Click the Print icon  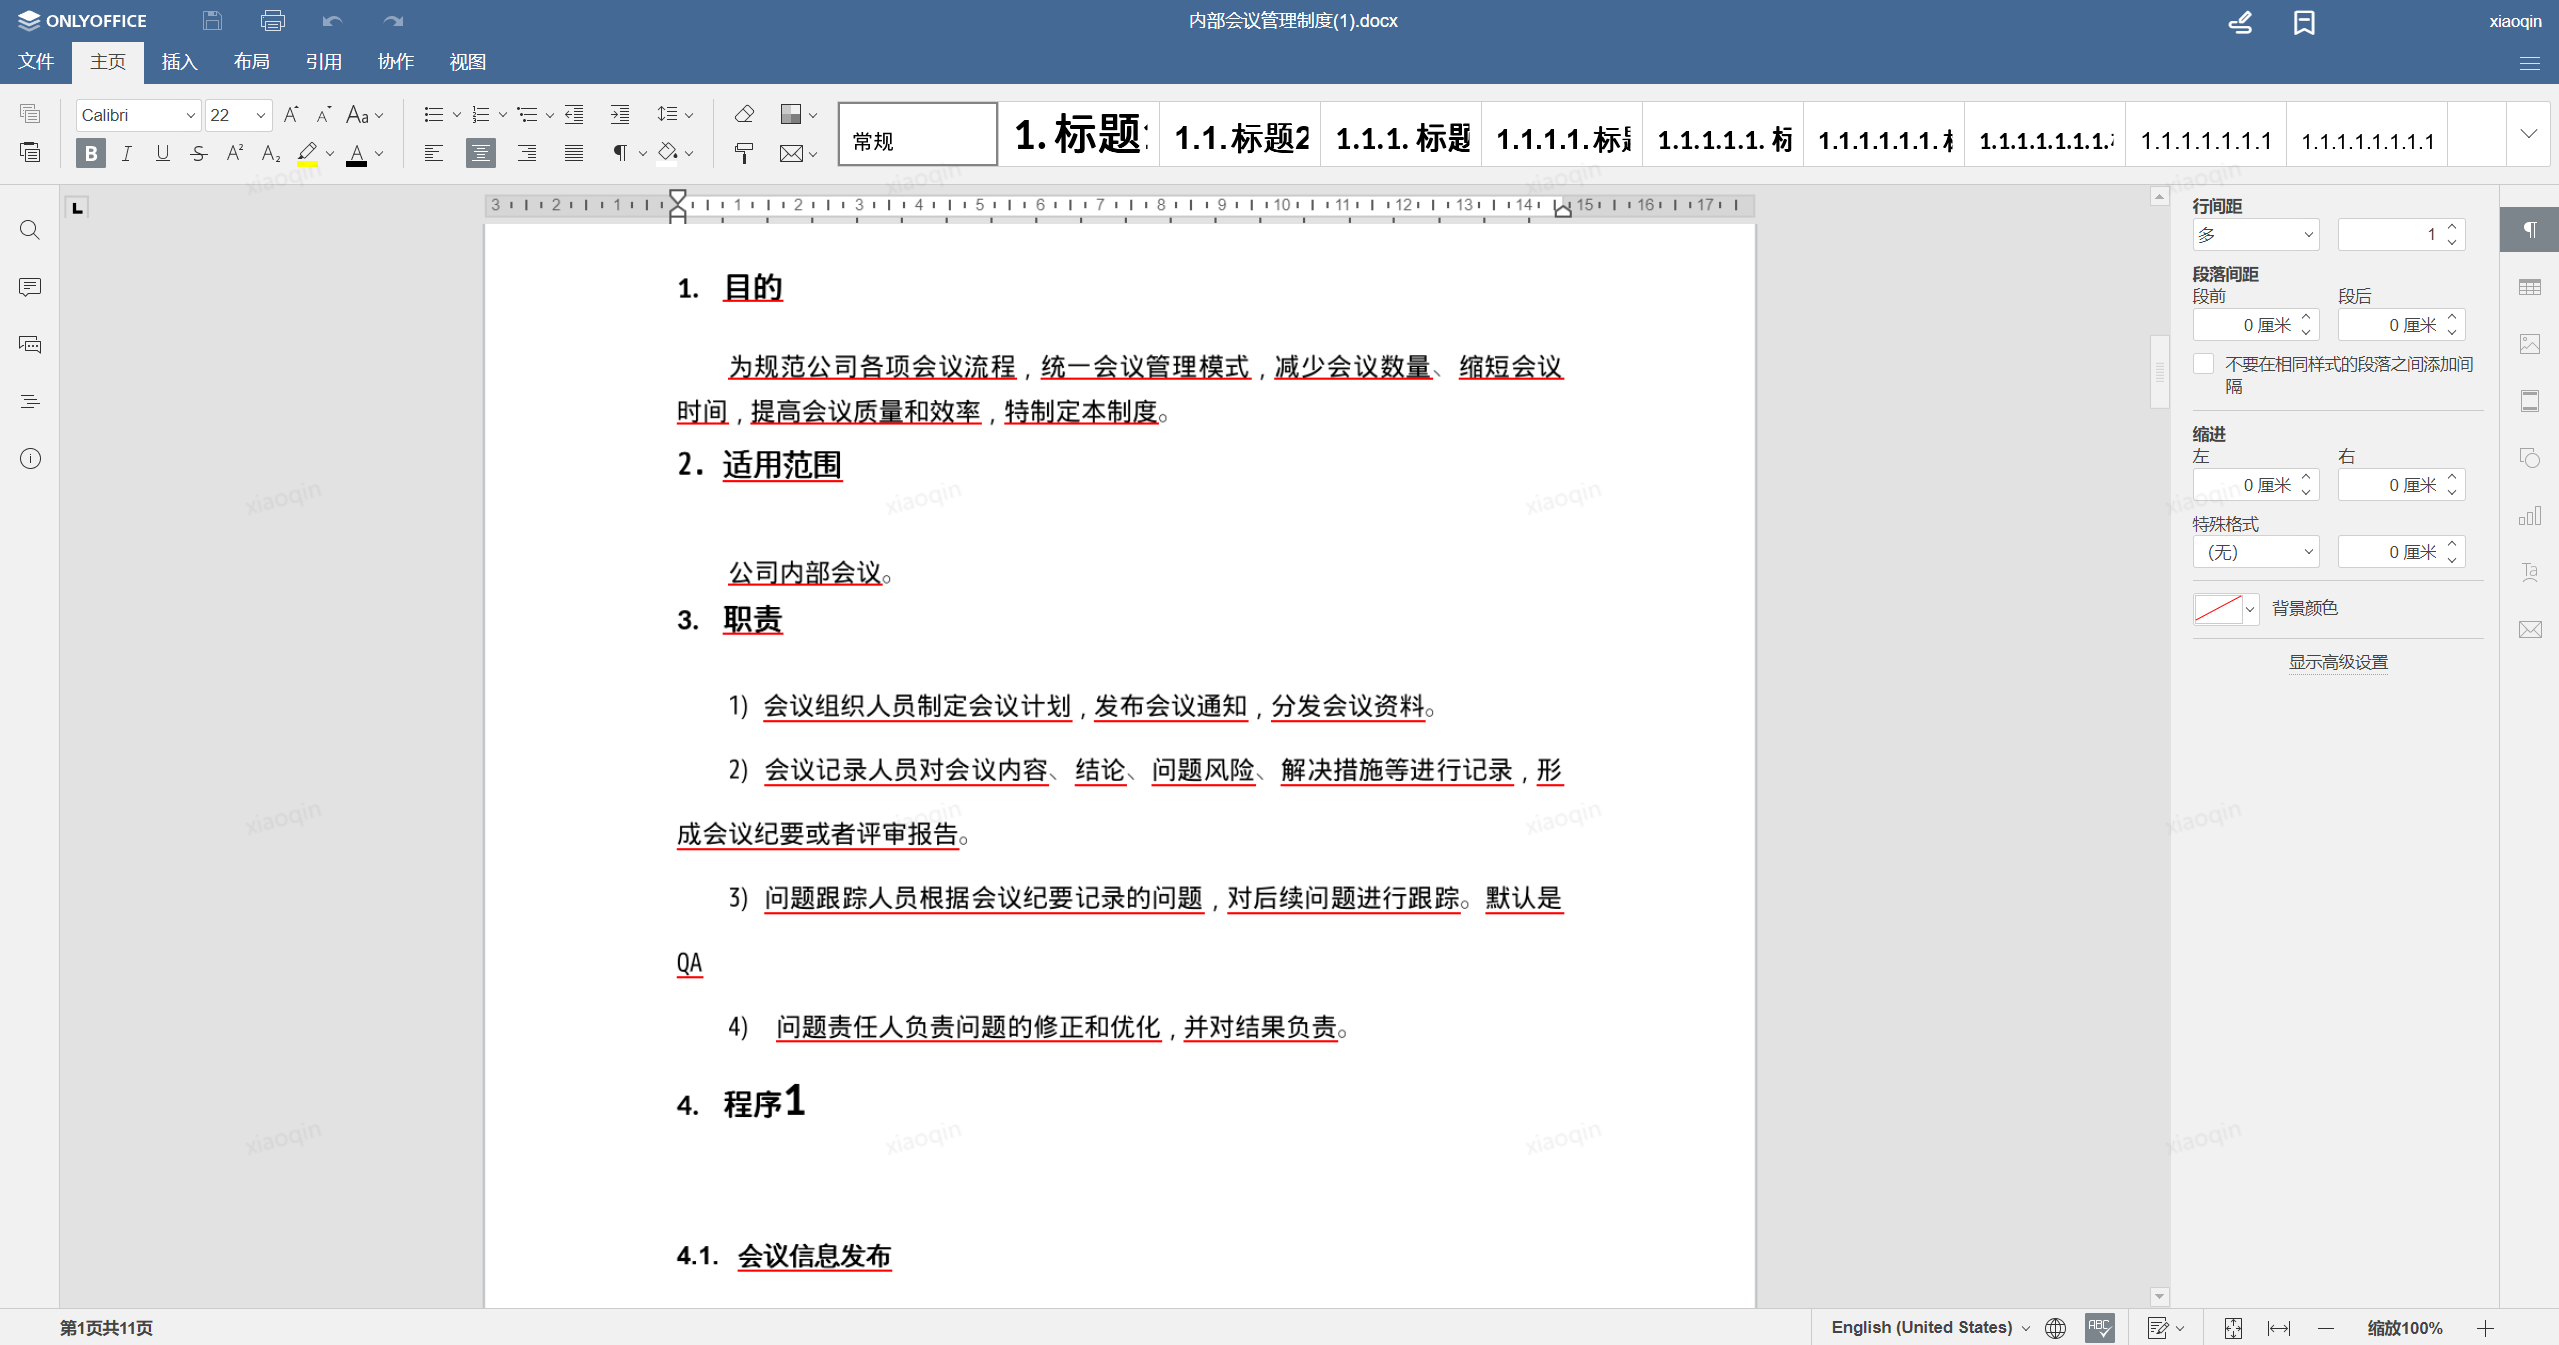272,20
